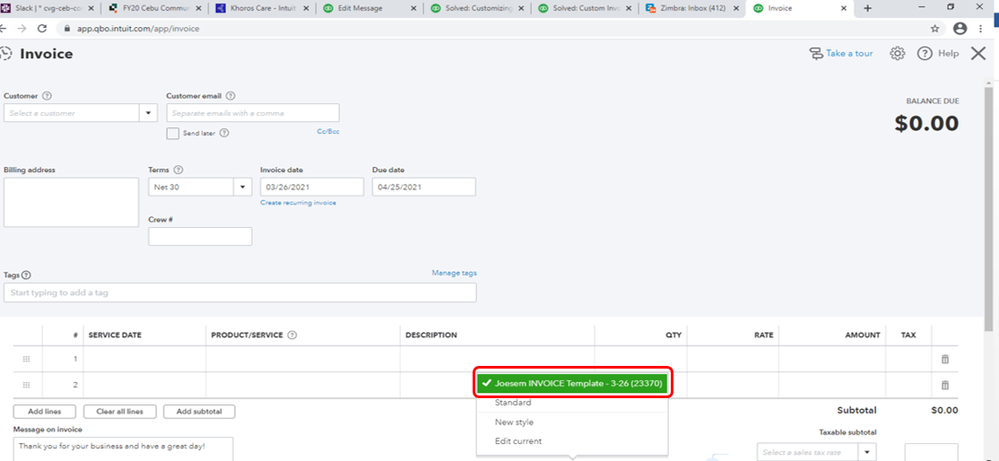
Task: Click the DESCRIPTION column header
Action: coord(431,335)
